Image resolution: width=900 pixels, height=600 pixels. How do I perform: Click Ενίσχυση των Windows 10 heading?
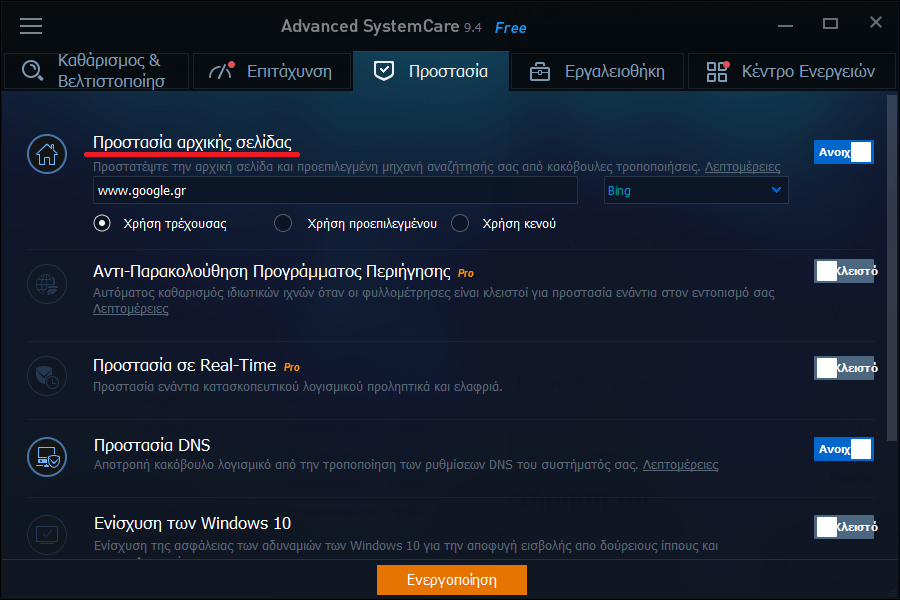tap(192, 523)
